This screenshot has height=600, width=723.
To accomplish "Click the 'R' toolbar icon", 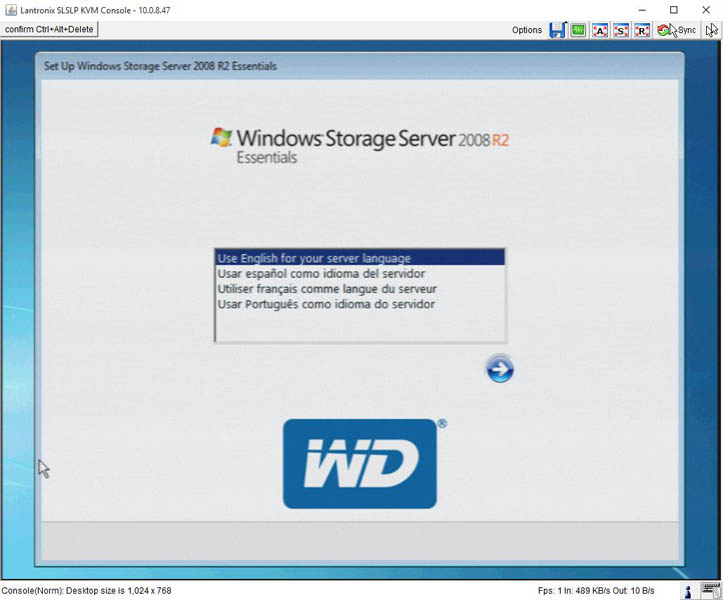I will tap(642, 30).
